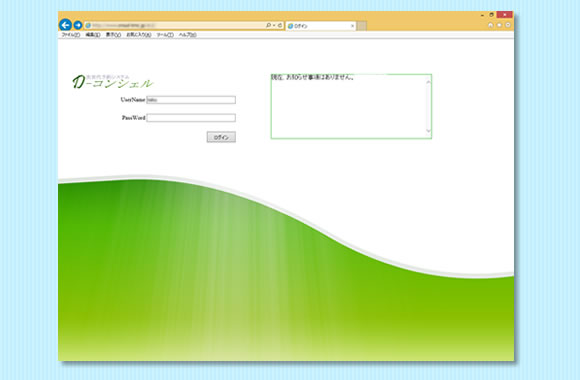Open the favorites star icon
This screenshot has height=380, width=580.
[x=499, y=25]
